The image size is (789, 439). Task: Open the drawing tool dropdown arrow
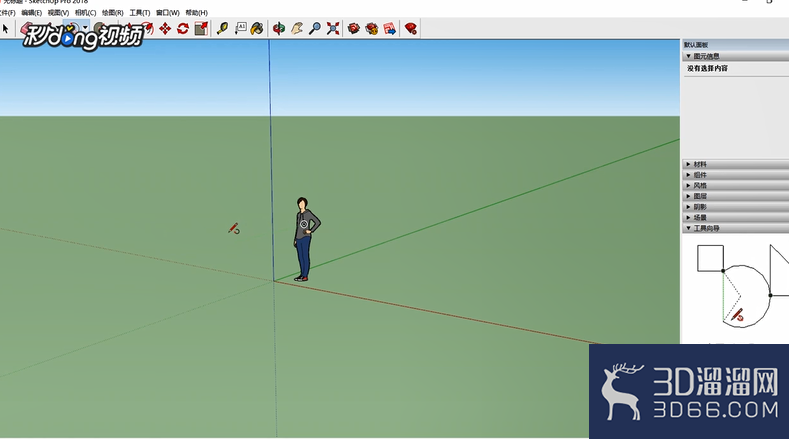click(85, 28)
